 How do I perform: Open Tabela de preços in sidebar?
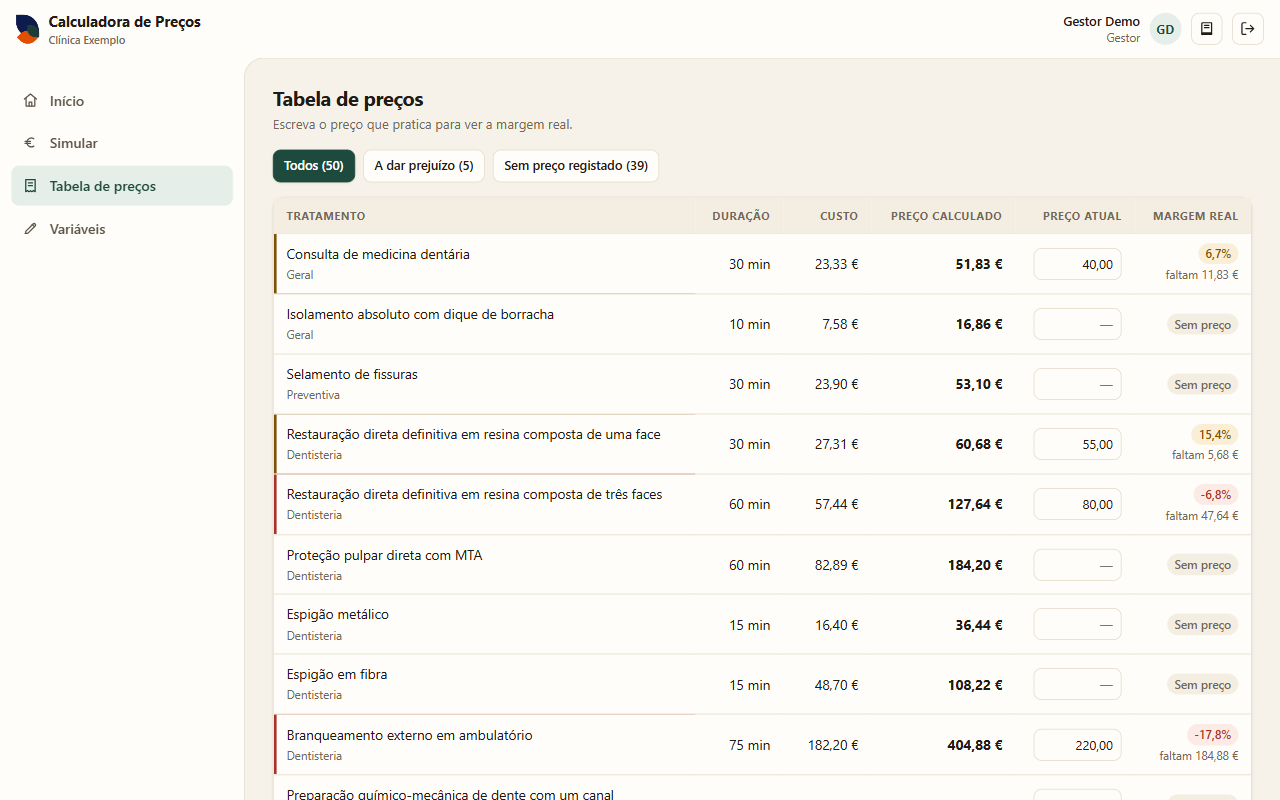[122, 186]
